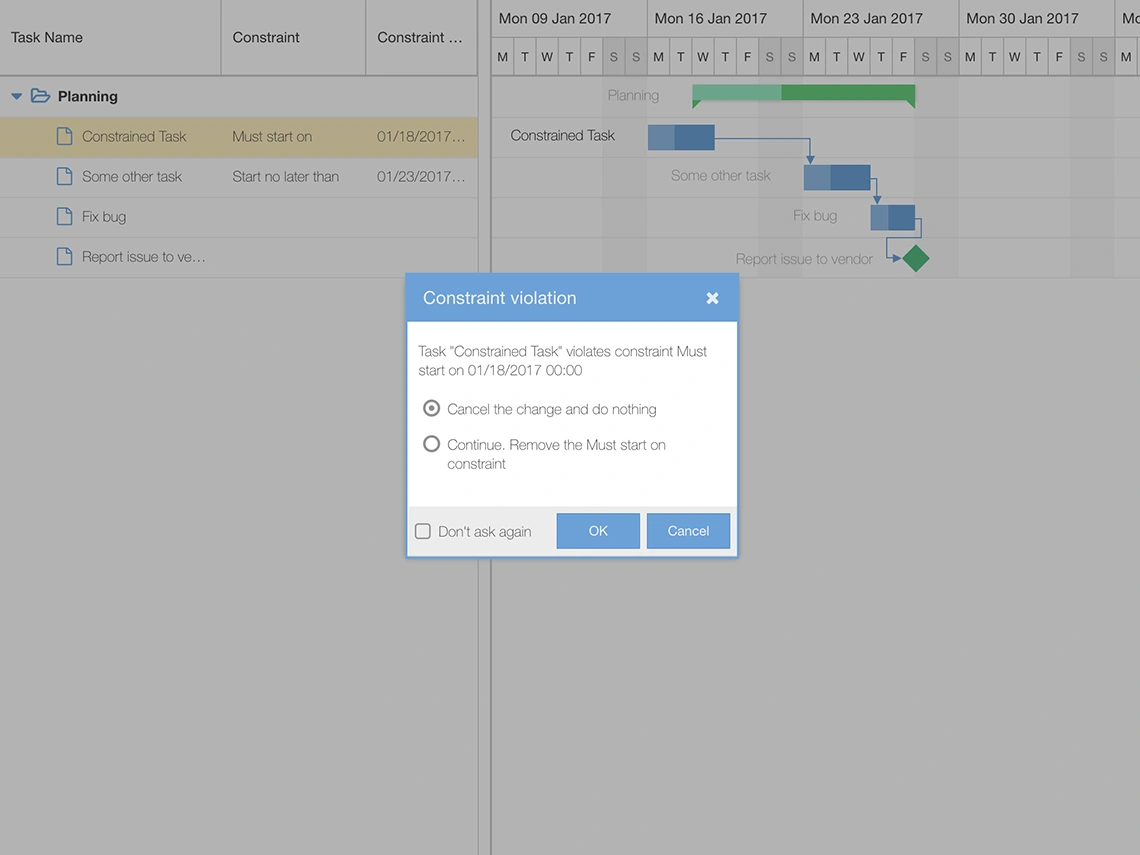
Task: Click the Some other task chart label
Action: (720, 175)
